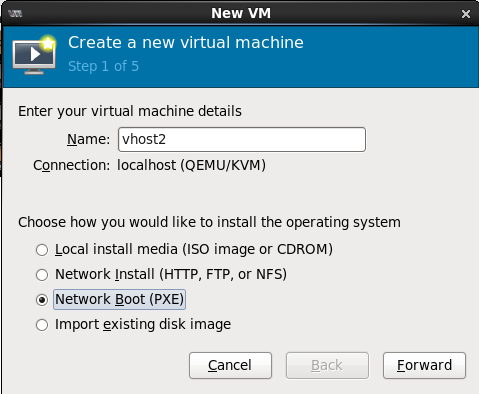
Task: Click 'Choose how you would like to install' text
Action: (x=209, y=222)
